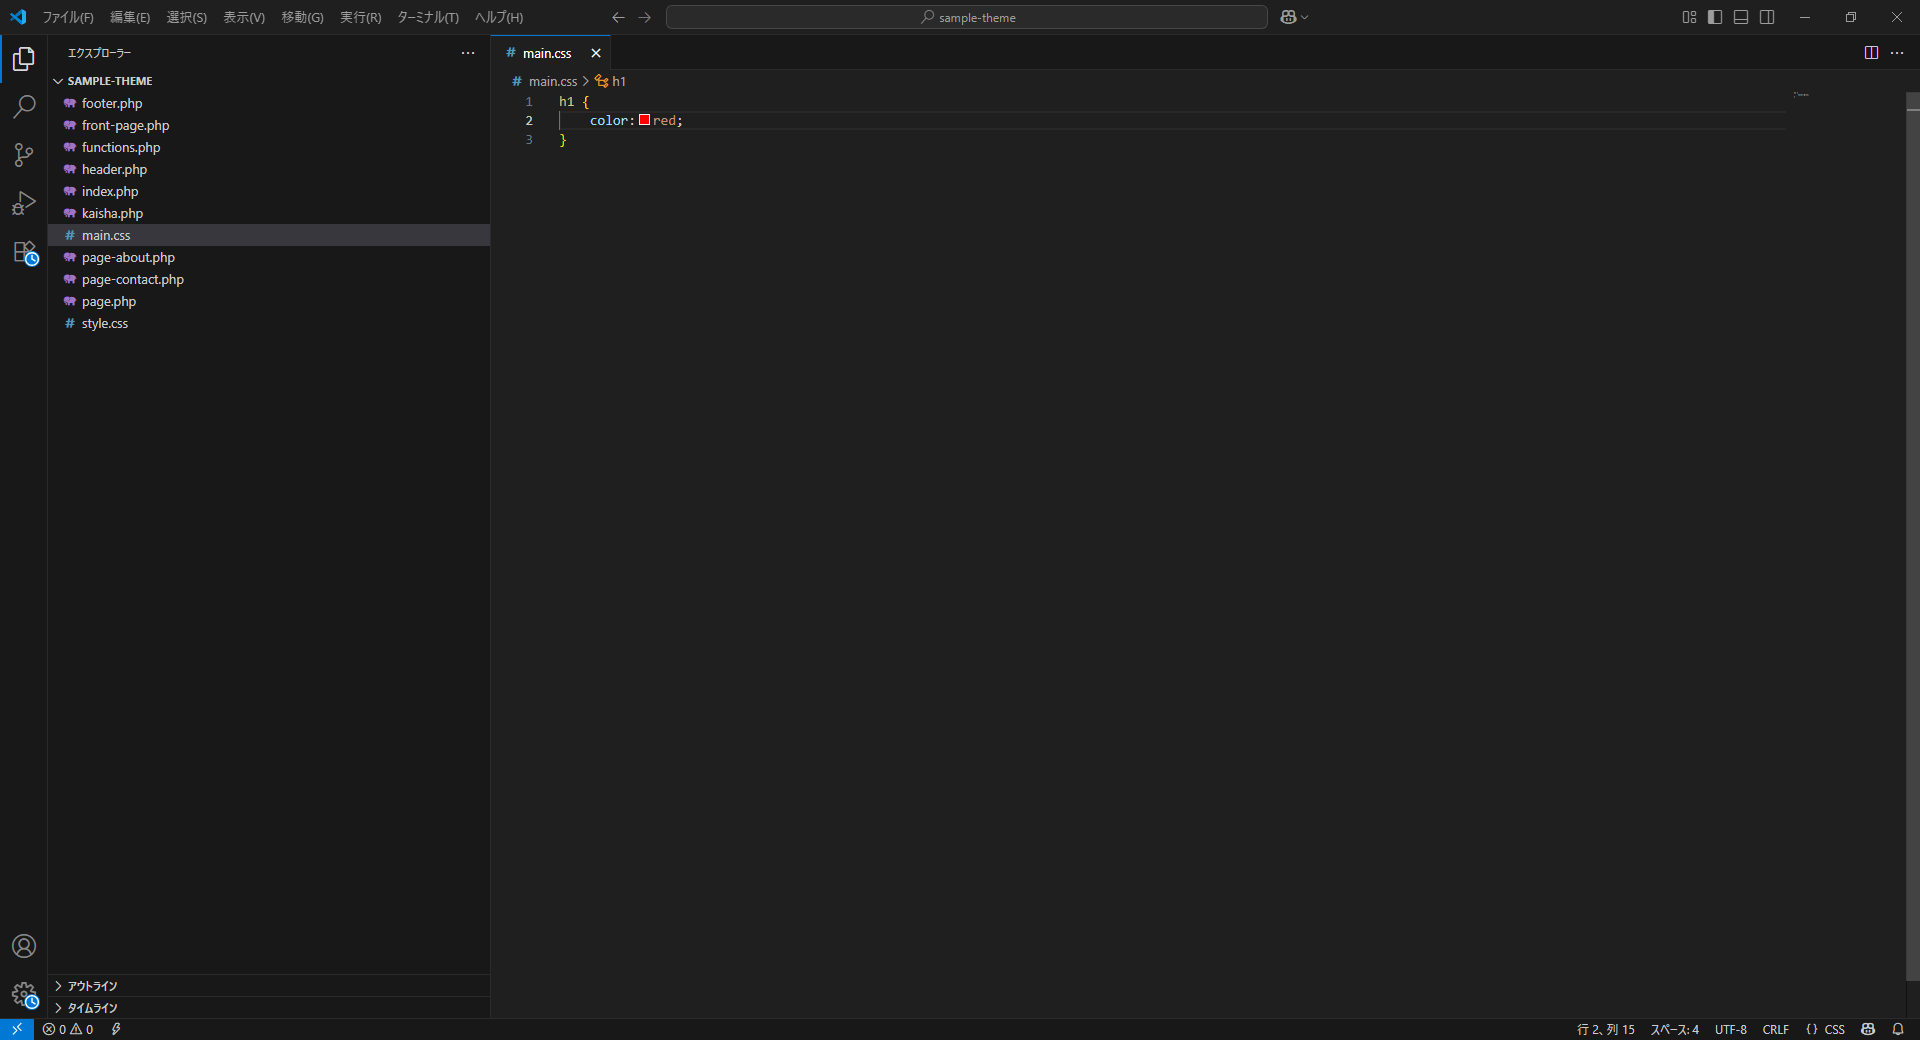Change encoding via UTF-8
The image size is (1920, 1040).
coord(1731,1029)
